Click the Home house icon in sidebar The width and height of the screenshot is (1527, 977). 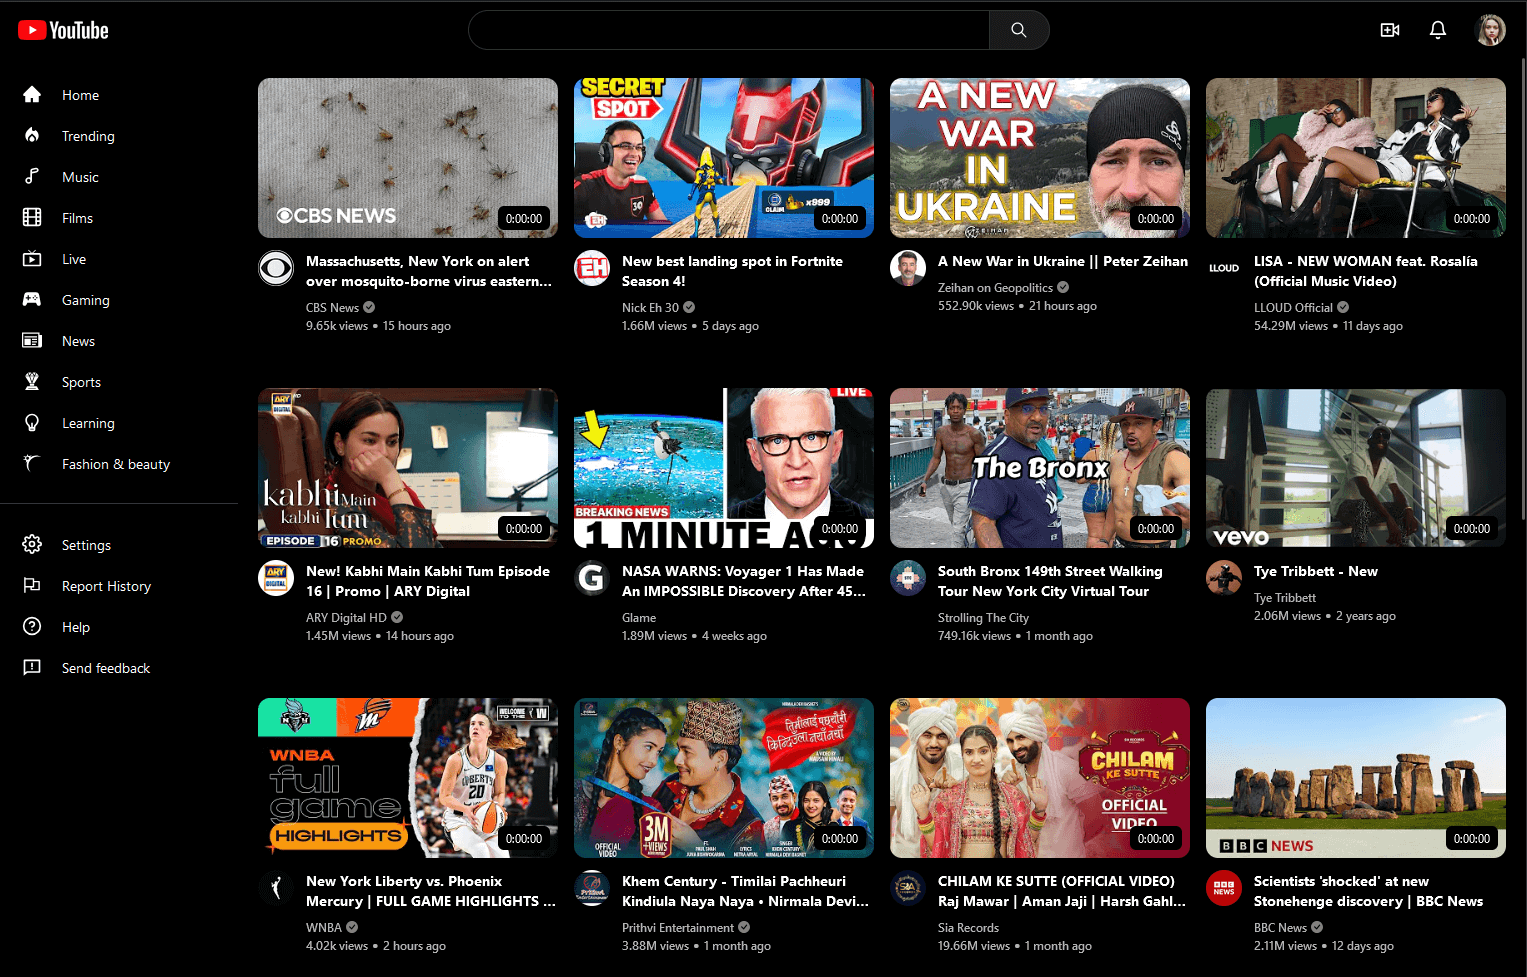coord(32,95)
